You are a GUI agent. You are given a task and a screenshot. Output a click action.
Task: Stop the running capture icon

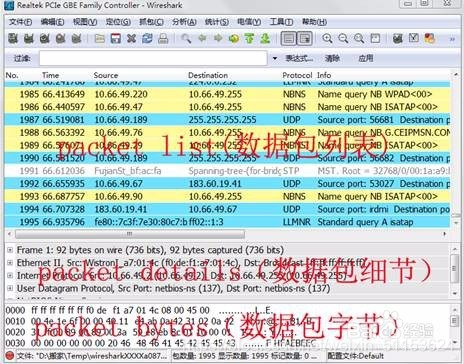[x=60, y=39]
